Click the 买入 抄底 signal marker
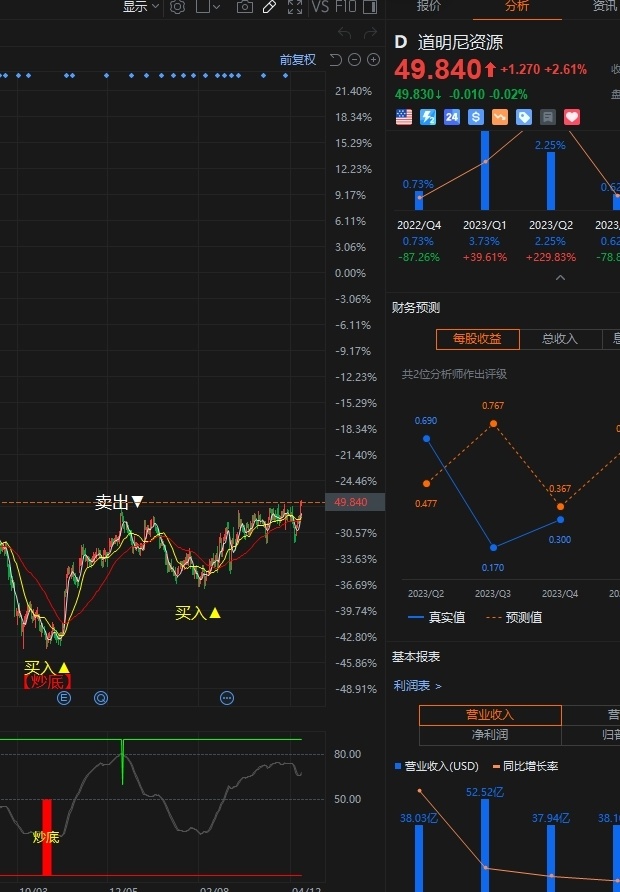The width and height of the screenshot is (620, 892). pyautogui.click(x=47, y=674)
